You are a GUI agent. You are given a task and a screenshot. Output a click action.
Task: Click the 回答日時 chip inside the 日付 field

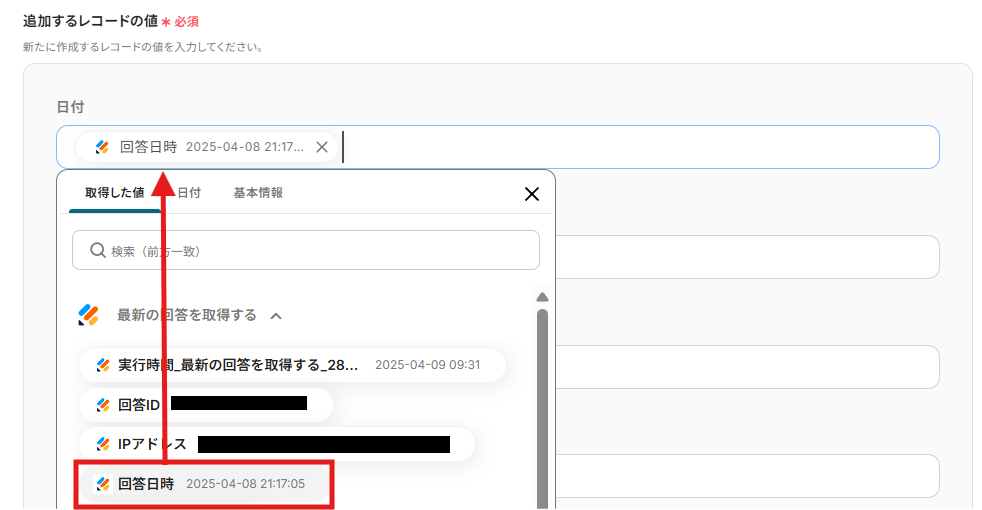pyautogui.click(x=207, y=147)
